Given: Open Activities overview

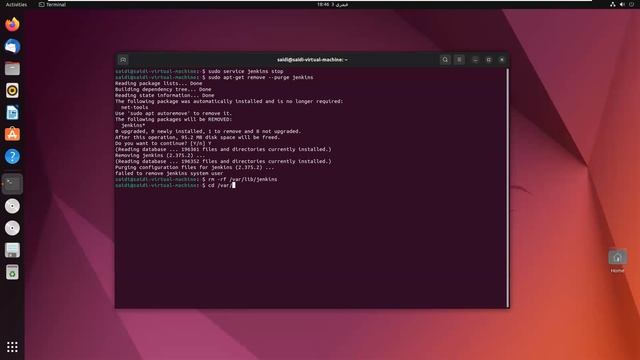Looking at the screenshot, I should click(x=16, y=4).
